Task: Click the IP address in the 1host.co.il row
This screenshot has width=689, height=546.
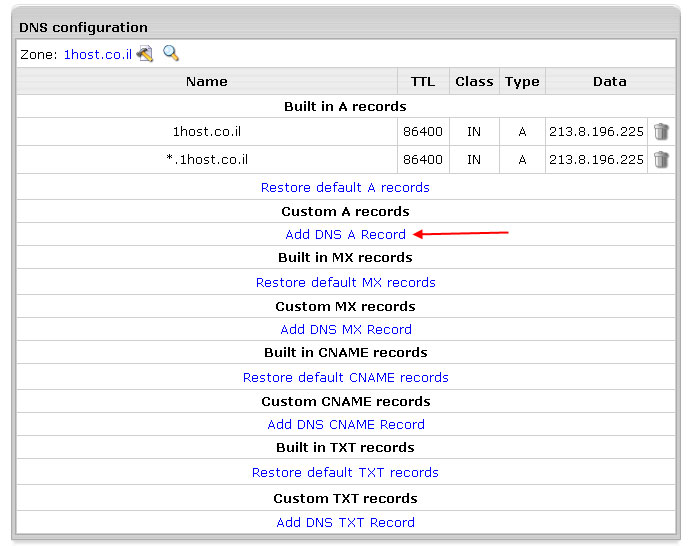Action: point(596,132)
